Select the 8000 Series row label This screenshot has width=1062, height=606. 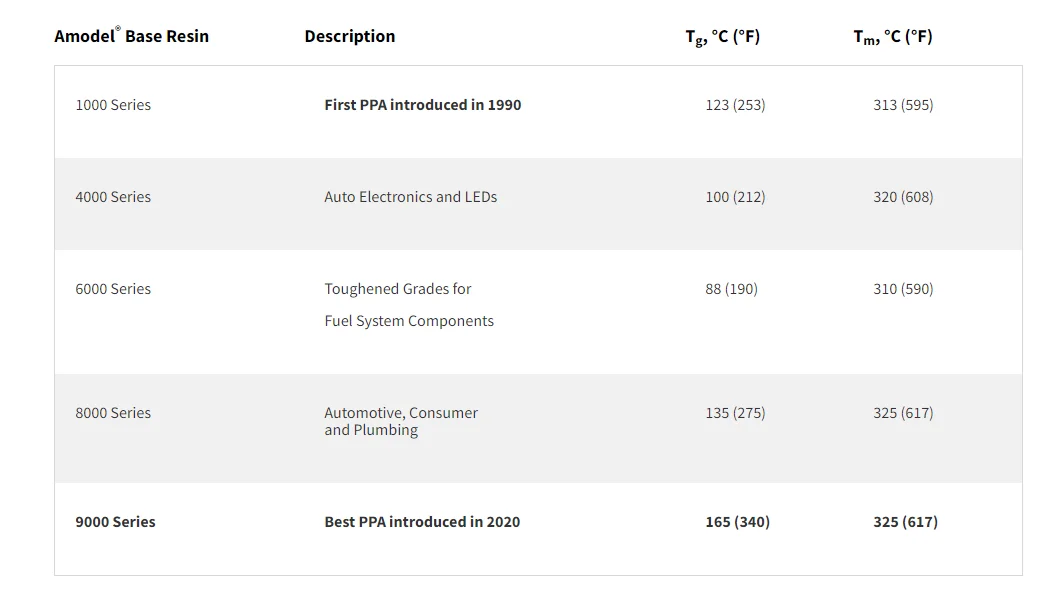113,413
